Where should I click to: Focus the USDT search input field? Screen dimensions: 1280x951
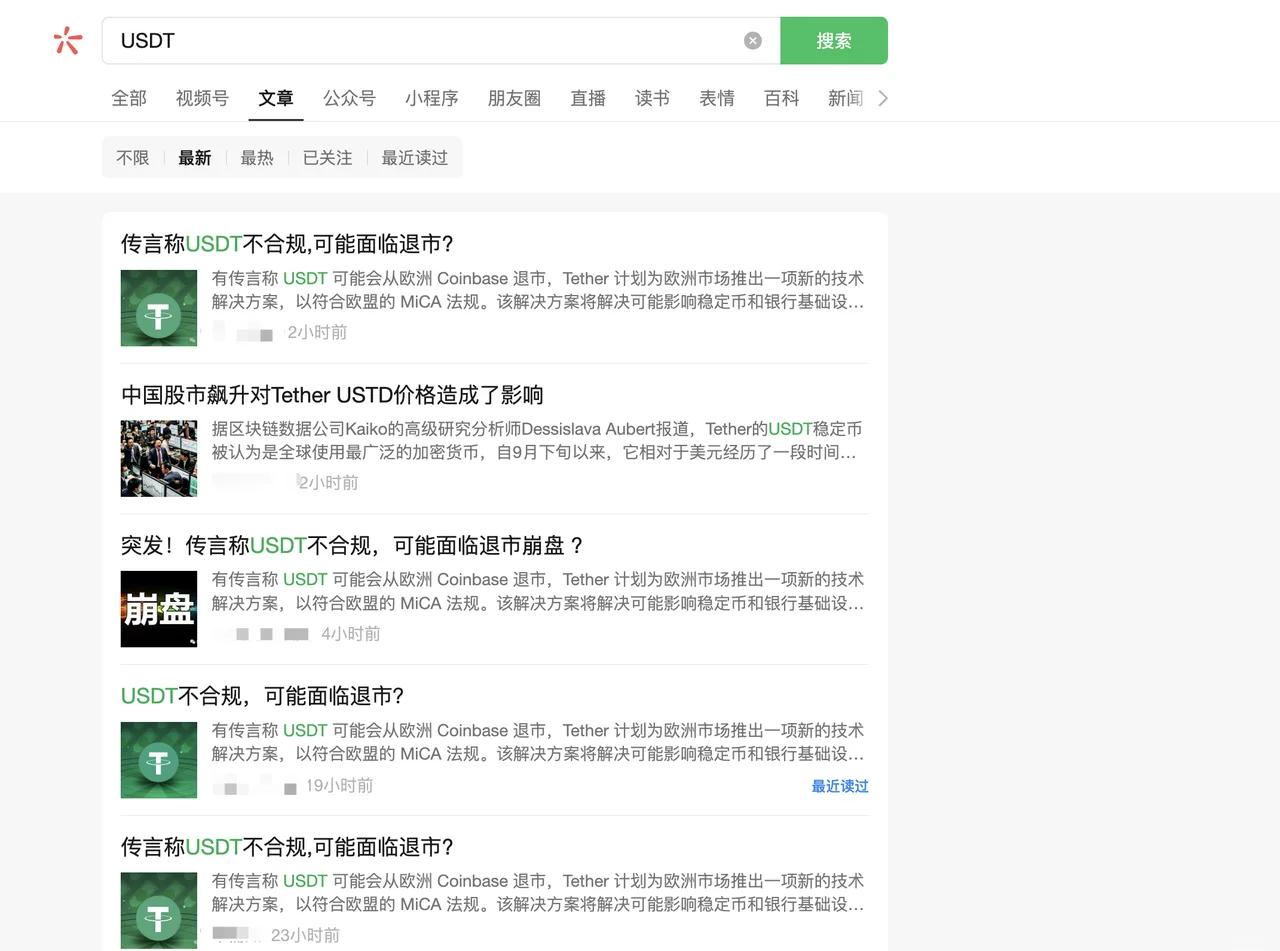coord(441,40)
